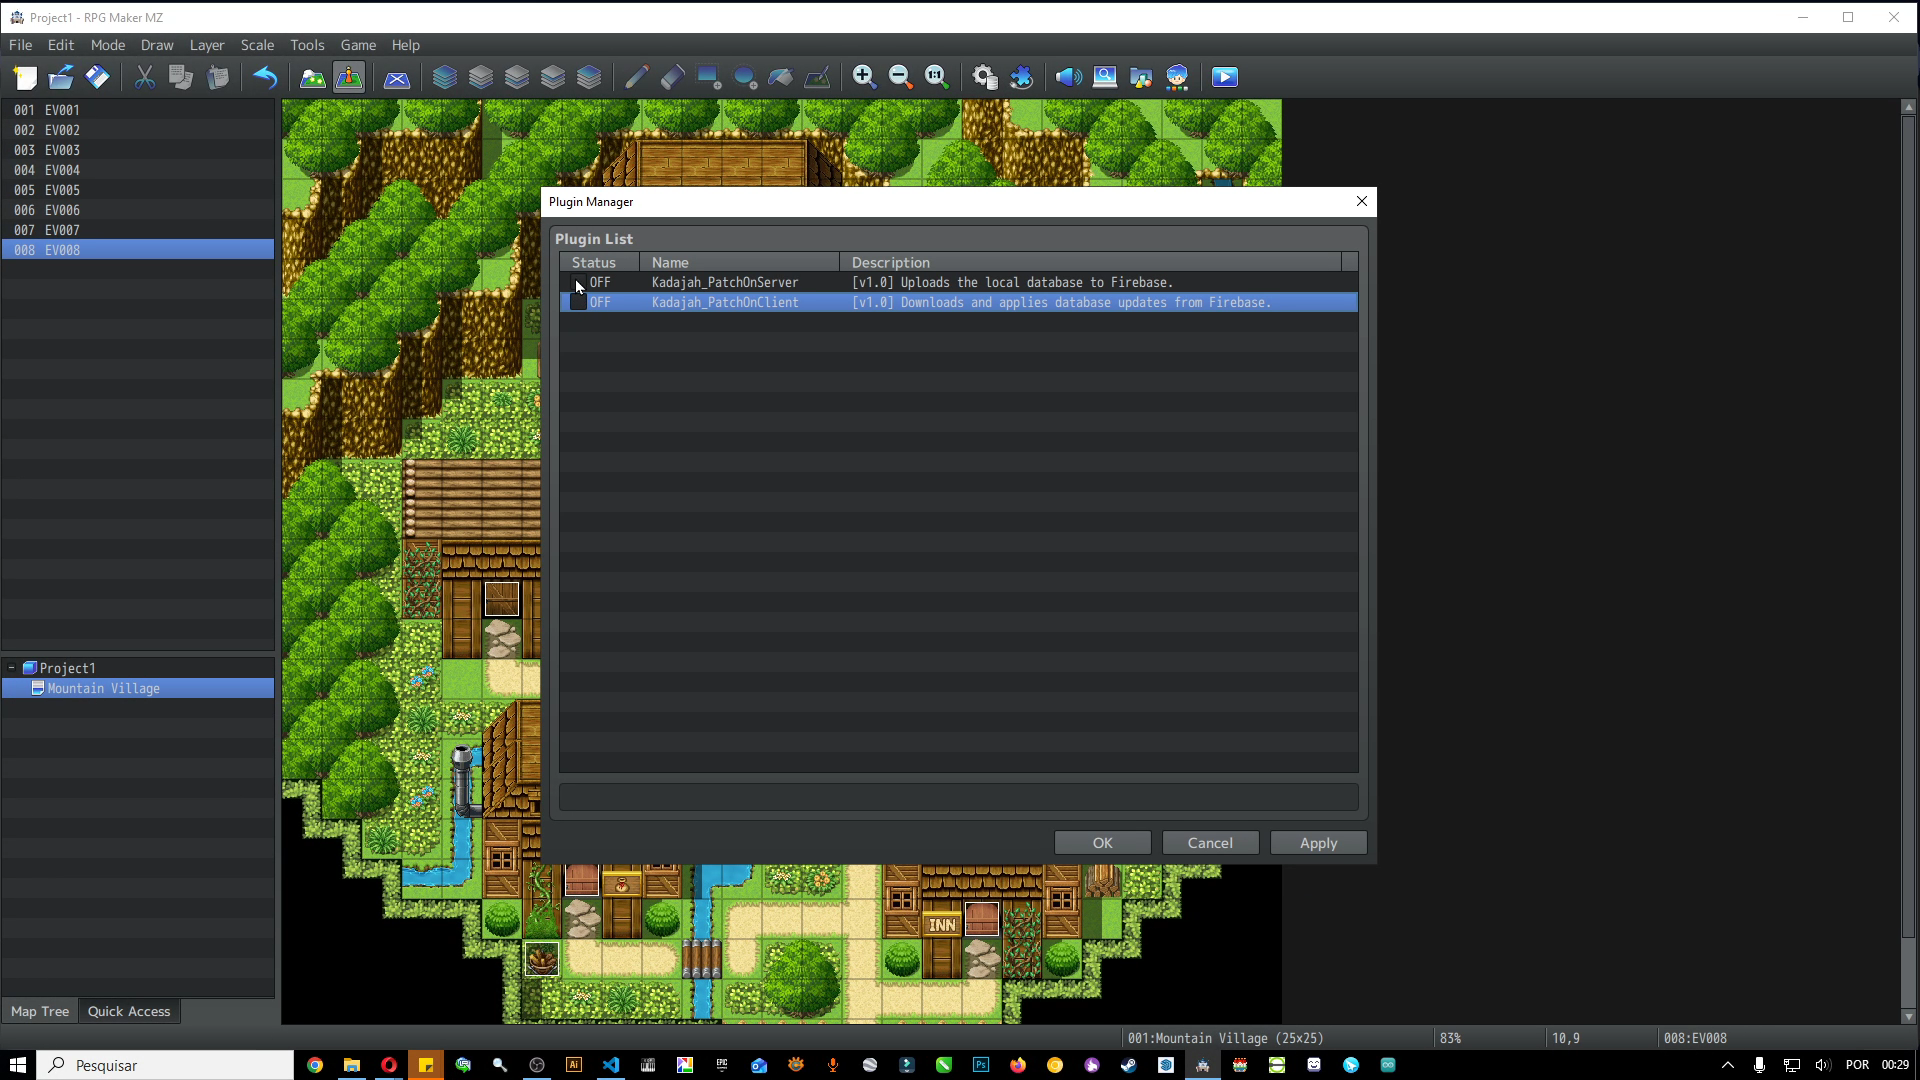Close the Plugin Manager dialog
The image size is (1920, 1080).
[1361, 201]
